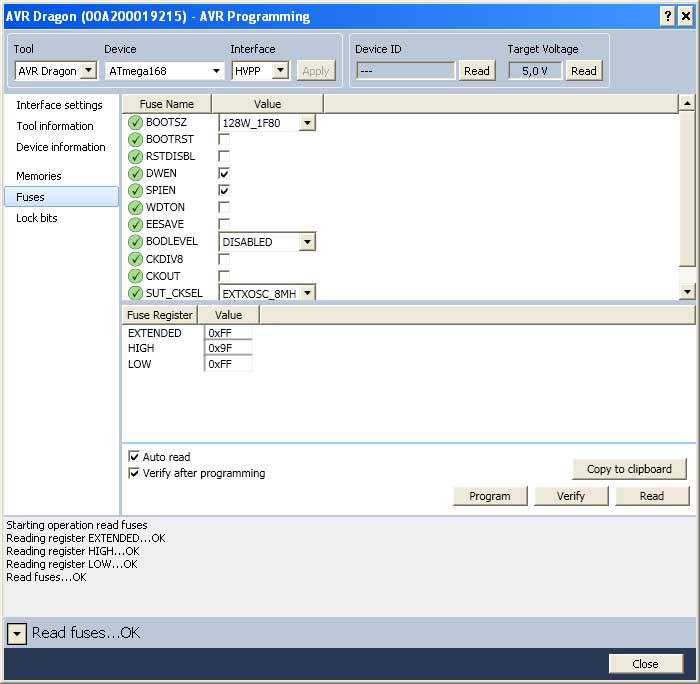Select the Fuses page
The height and width of the screenshot is (684, 700).
(x=62, y=197)
